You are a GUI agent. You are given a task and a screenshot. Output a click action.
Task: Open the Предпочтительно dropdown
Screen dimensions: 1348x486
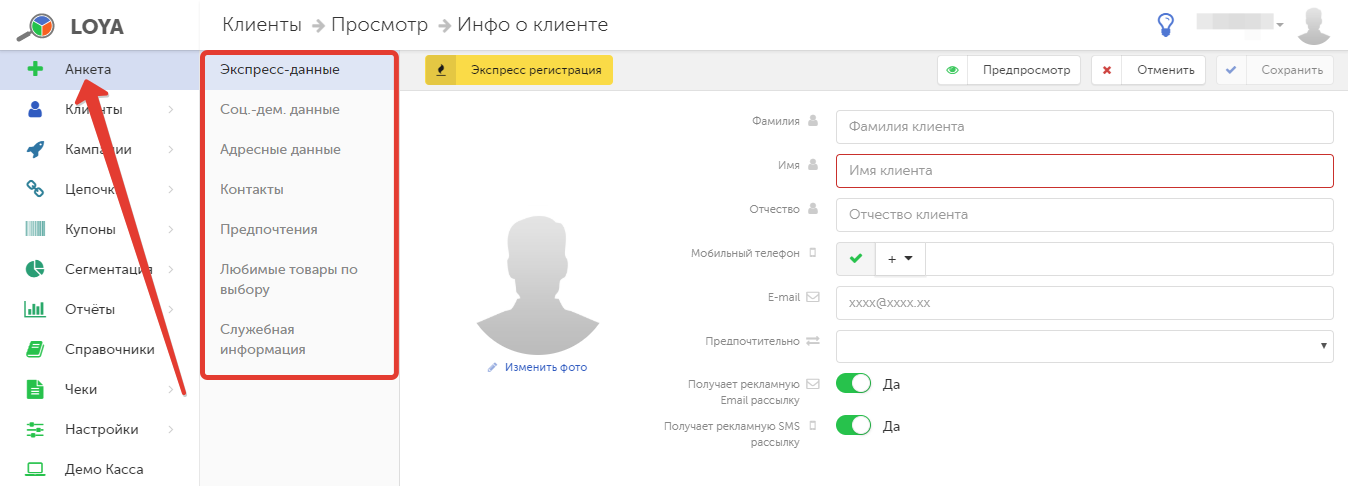point(1085,344)
